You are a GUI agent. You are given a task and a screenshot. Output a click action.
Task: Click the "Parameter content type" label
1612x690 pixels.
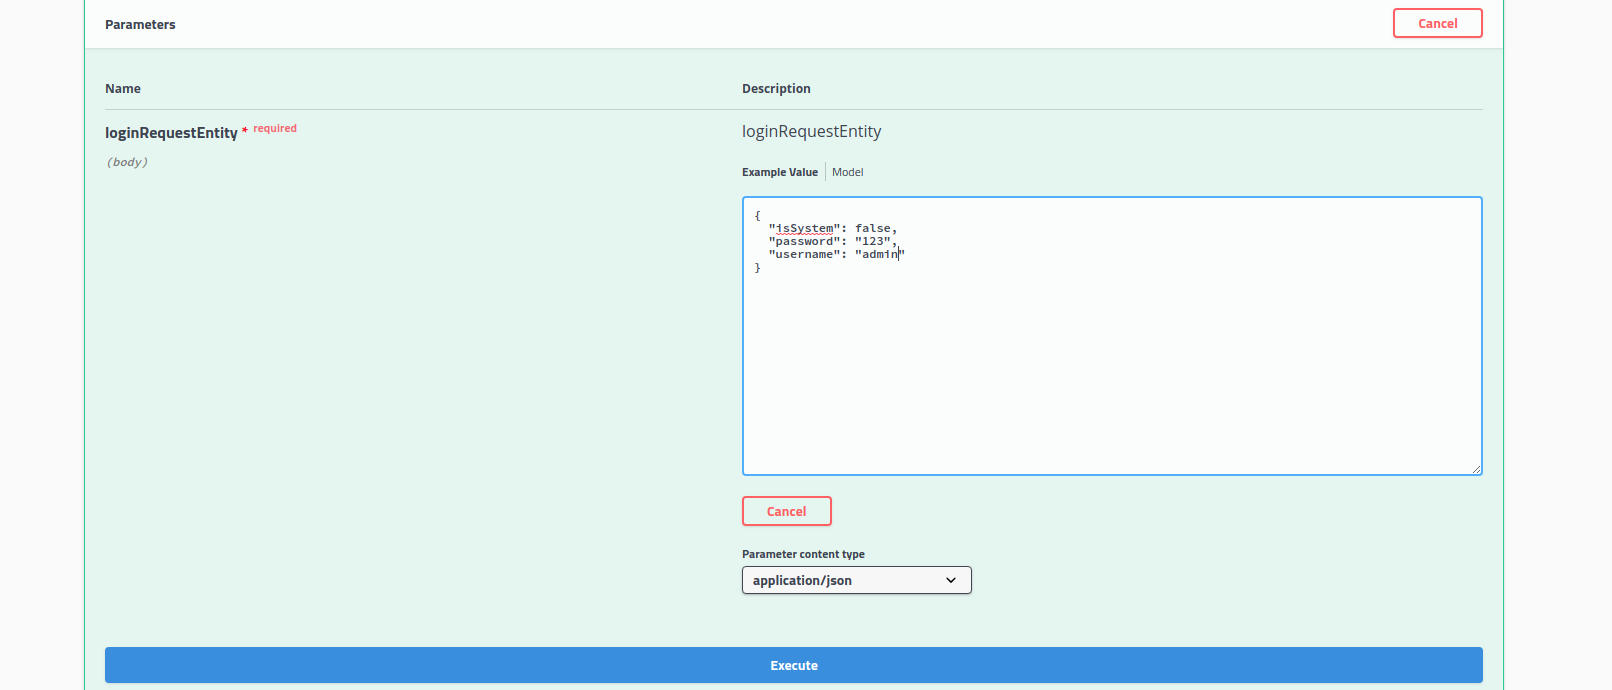(803, 554)
